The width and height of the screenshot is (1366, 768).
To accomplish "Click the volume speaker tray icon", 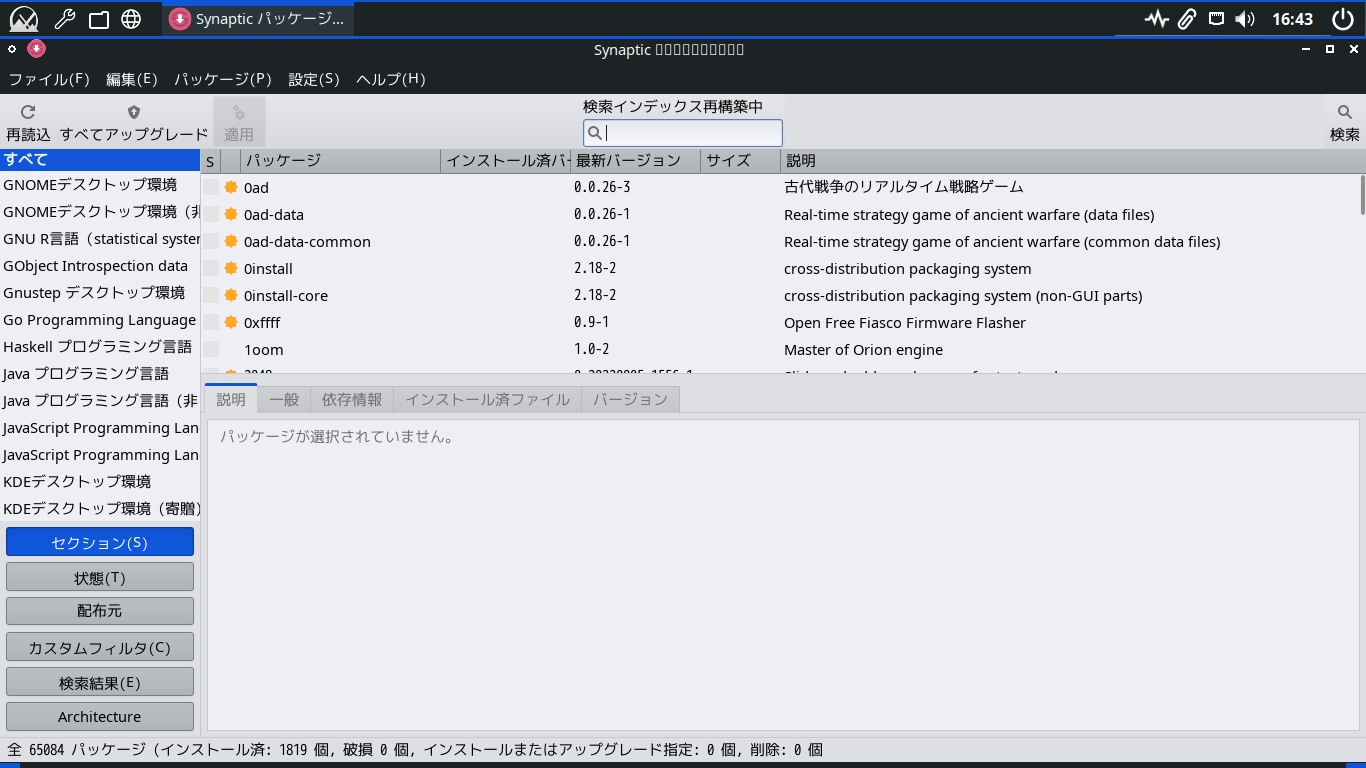I will coord(1245,19).
